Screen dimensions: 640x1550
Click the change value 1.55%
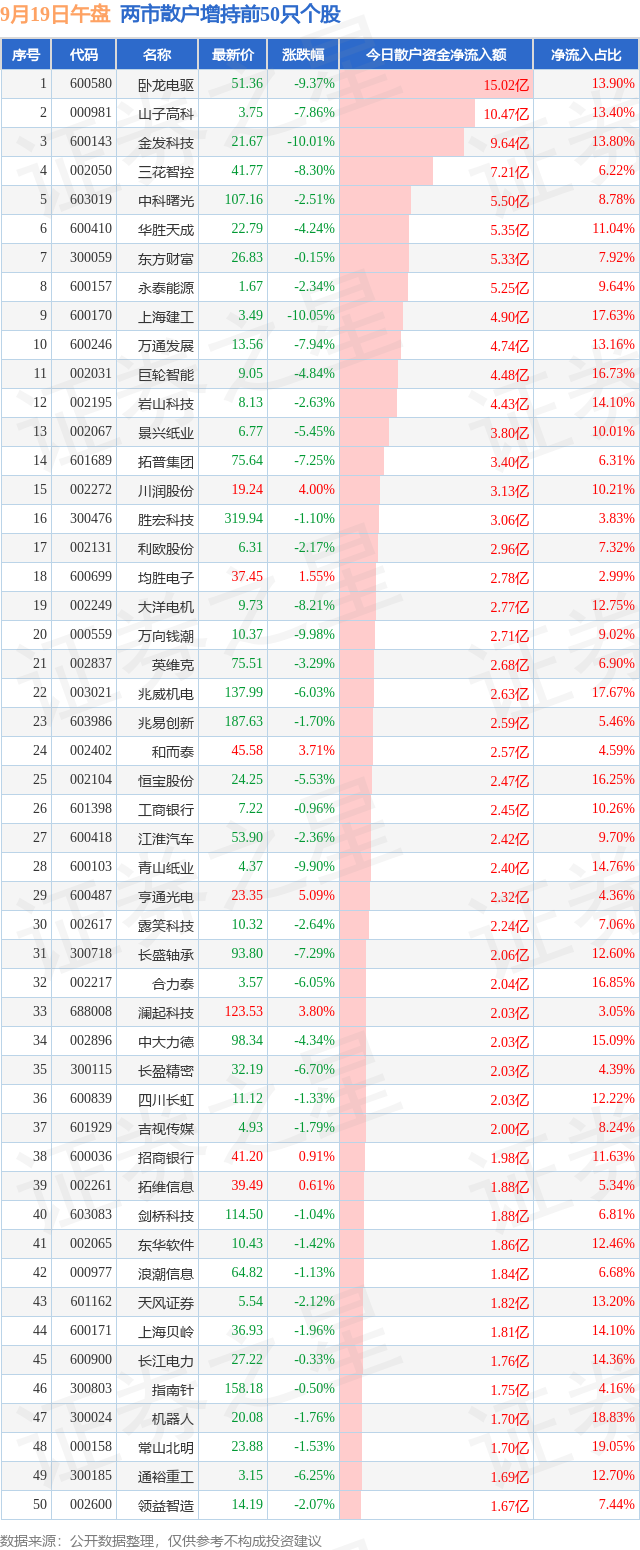coord(316,577)
